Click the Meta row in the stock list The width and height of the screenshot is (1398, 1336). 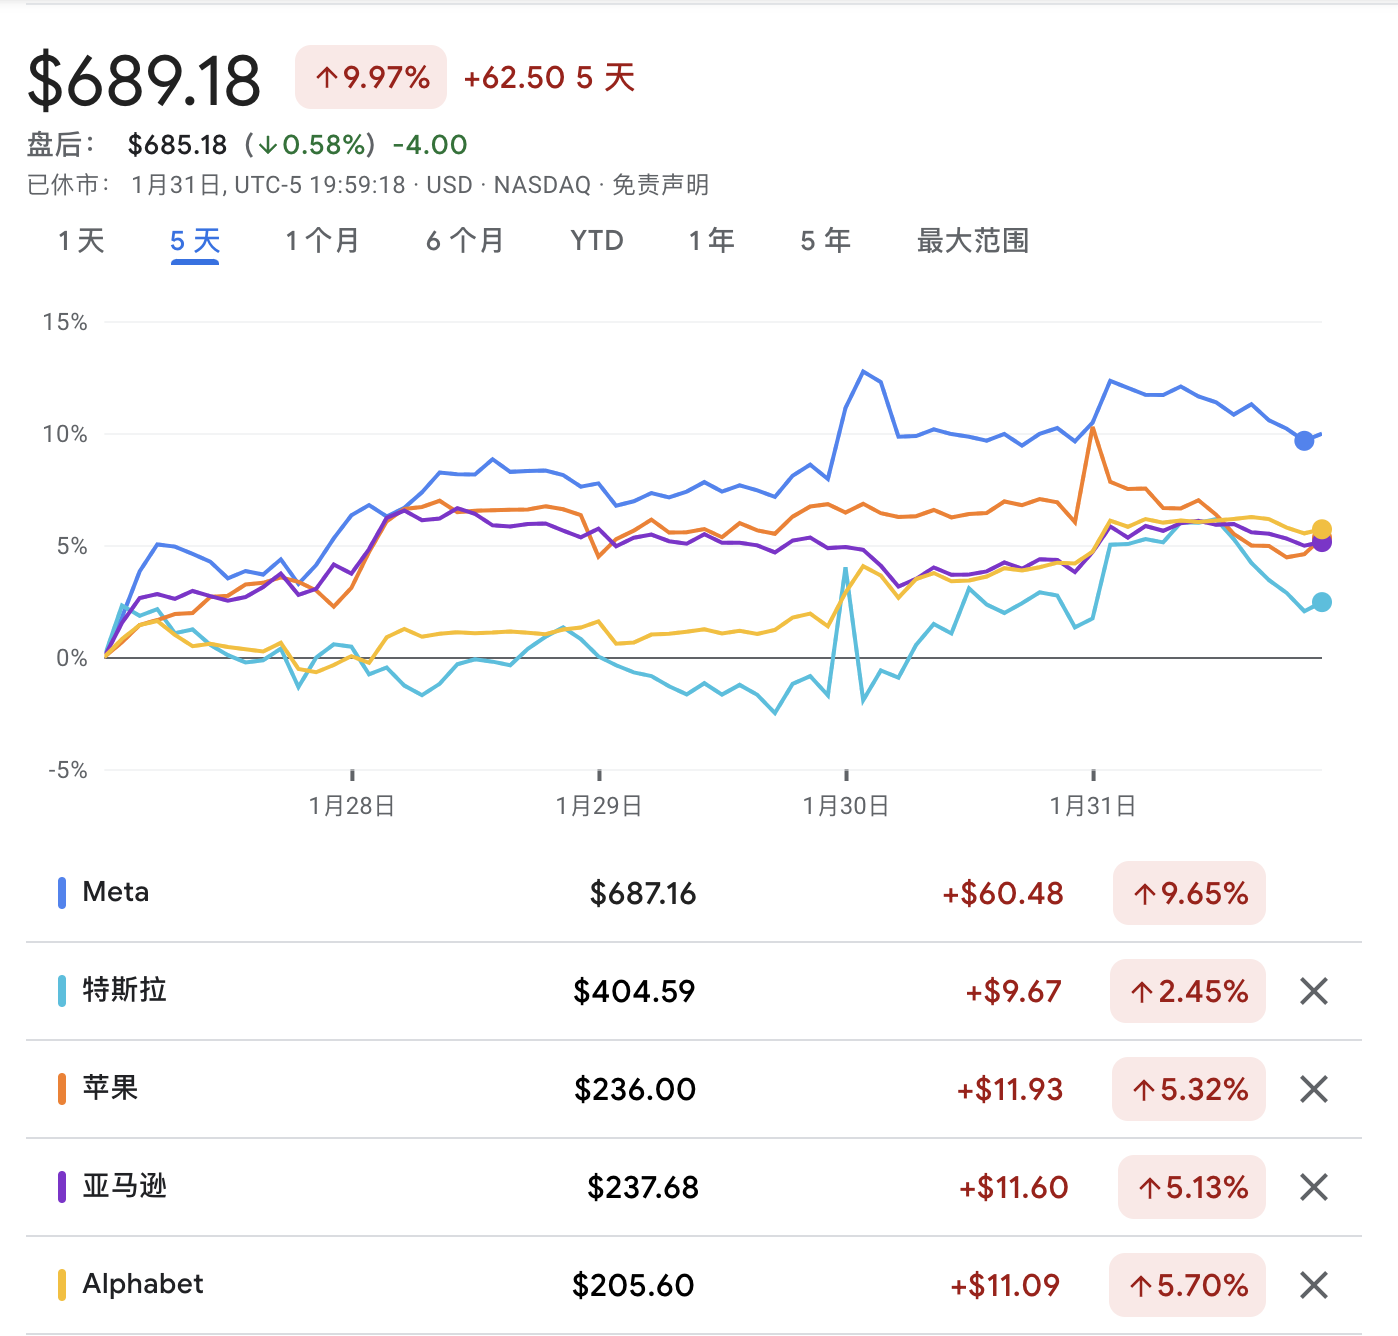tap(400, 892)
